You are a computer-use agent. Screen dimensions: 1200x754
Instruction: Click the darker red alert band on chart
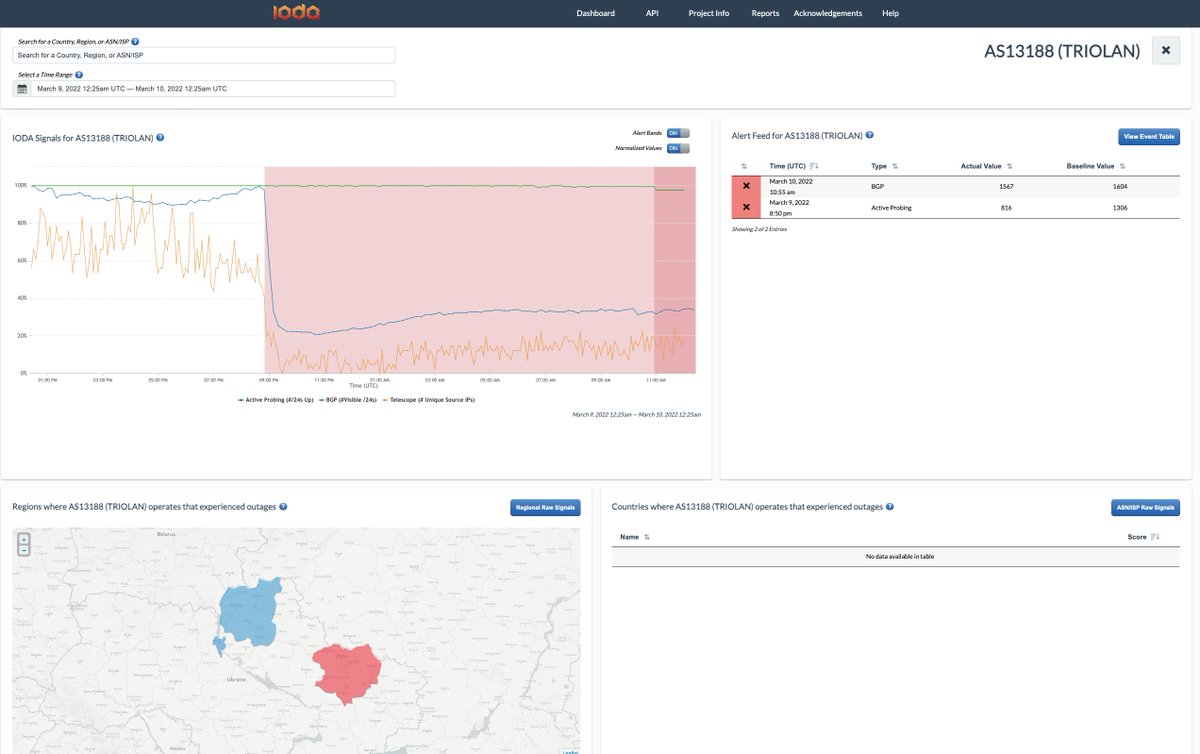(673, 270)
